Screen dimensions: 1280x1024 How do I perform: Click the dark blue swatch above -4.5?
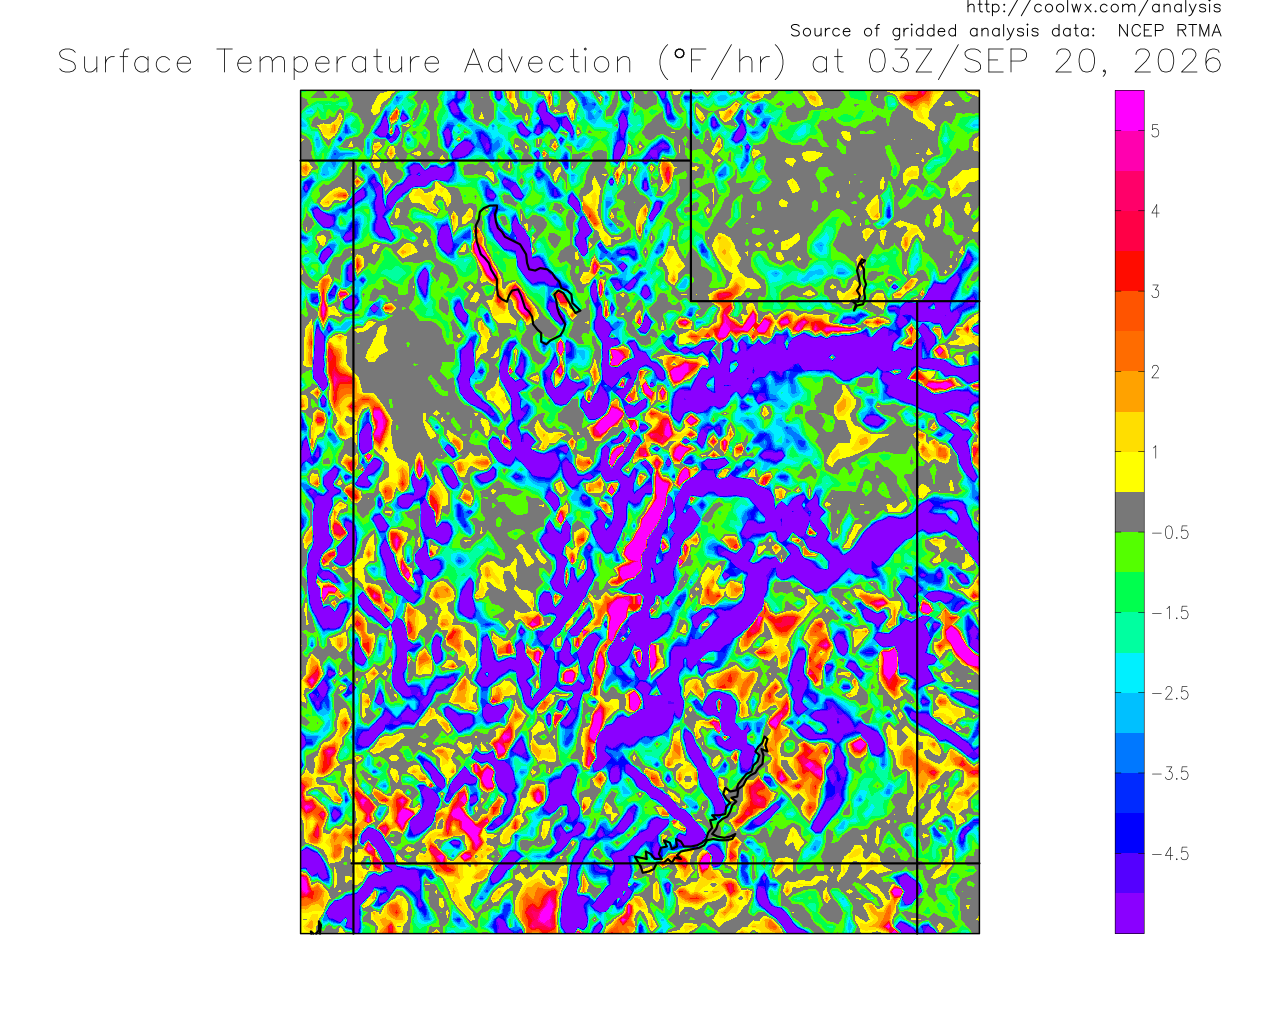[1130, 833]
